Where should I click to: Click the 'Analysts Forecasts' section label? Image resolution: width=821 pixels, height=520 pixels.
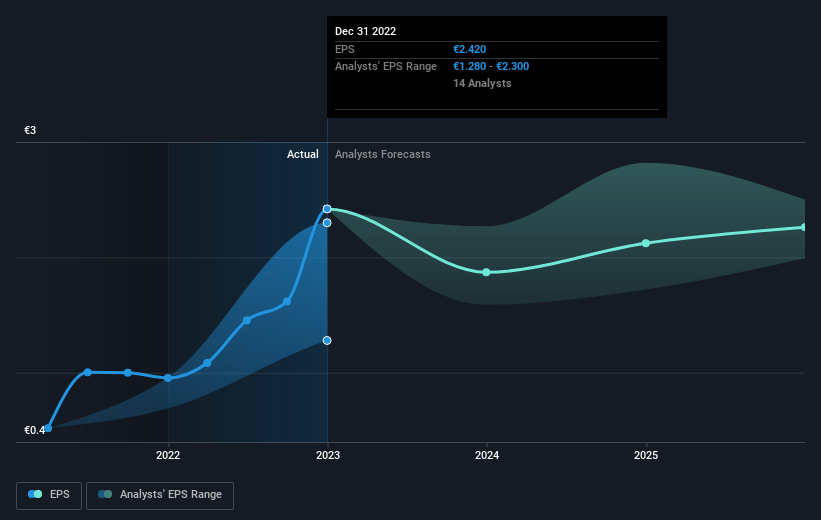(x=383, y=154)
